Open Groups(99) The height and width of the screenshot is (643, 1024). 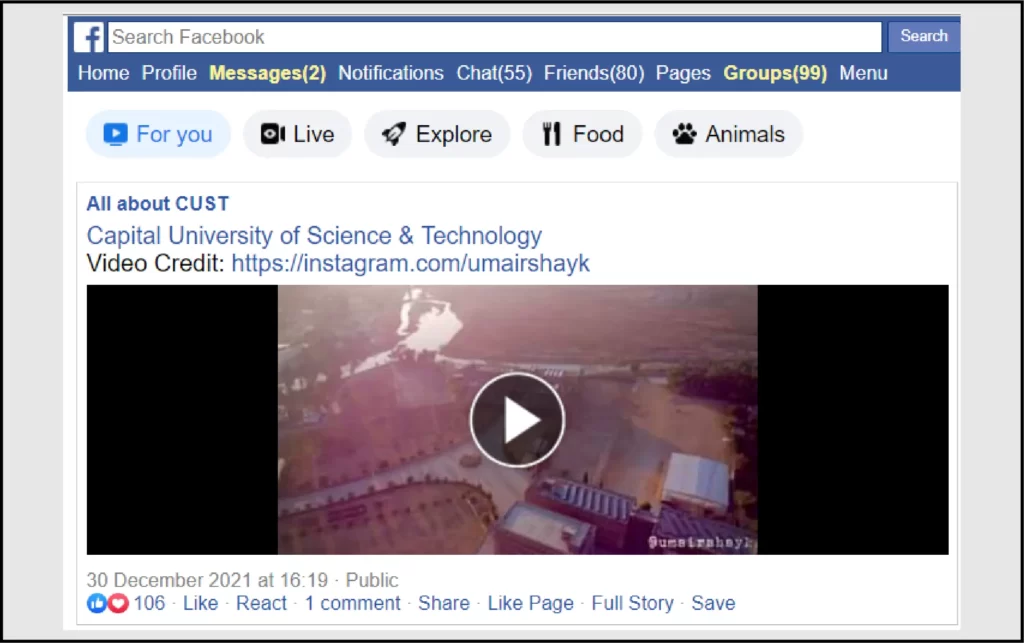pos(775,73)
